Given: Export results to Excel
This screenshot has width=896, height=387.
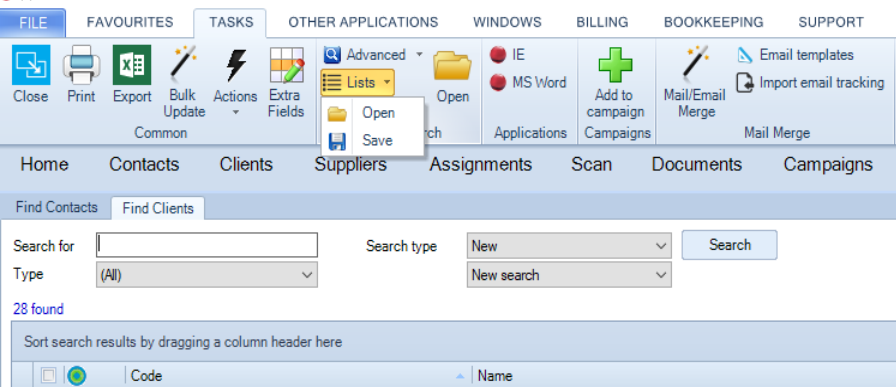Looking at the screenshot, I should pos(132,65).
